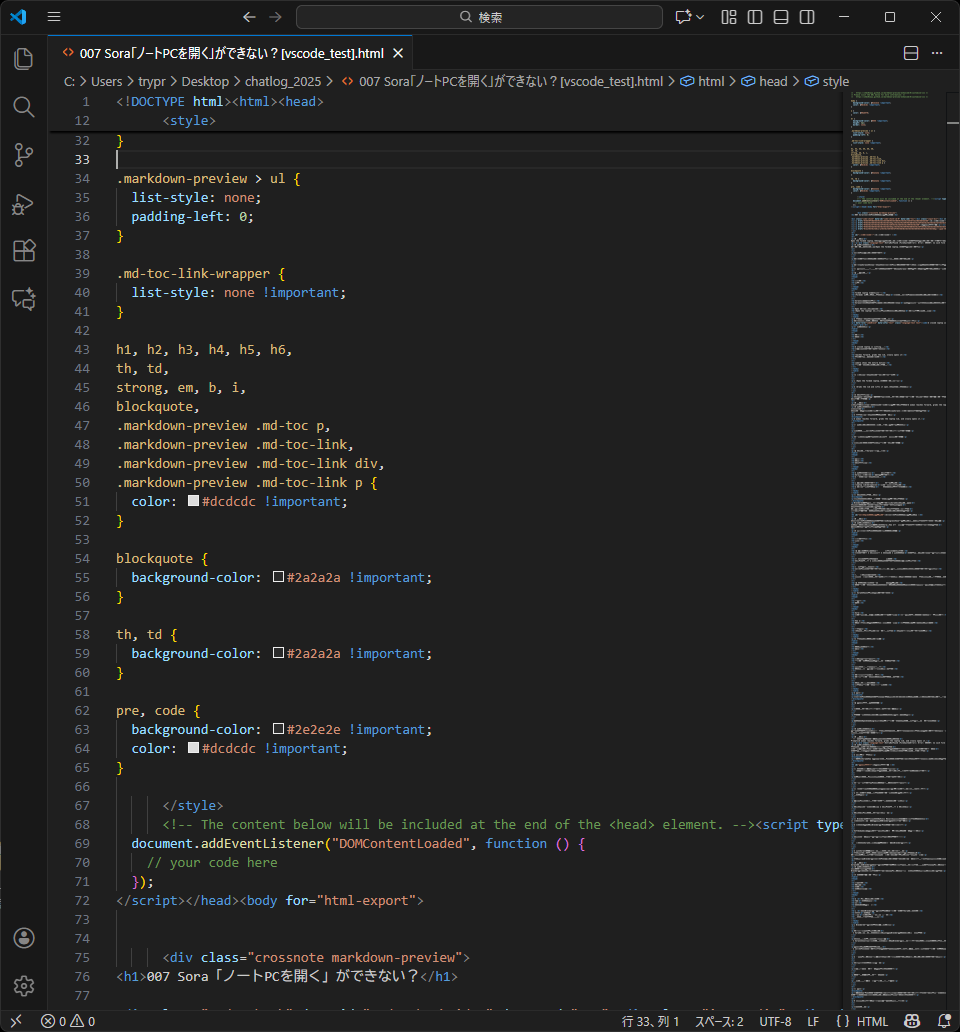Toggle the primary side bar visibility
Screen dimensions: 960x1032
pyautogui.click(x=755, y=17)
